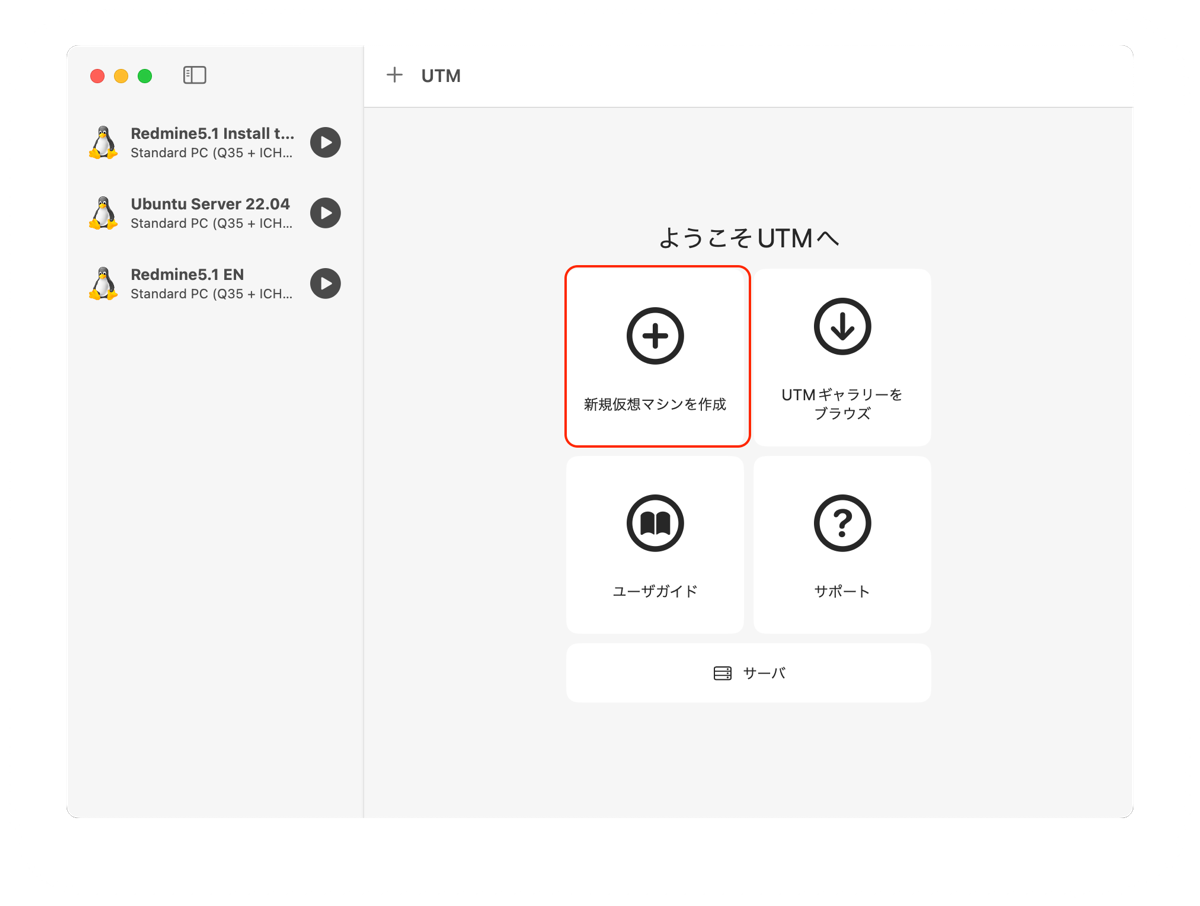Close the UTM window with the red button
Viewport: 1200px width, 906px height.
tap(97, 76)
